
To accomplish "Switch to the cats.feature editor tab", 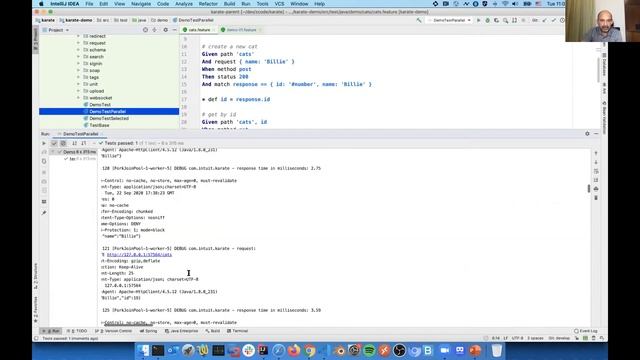I will (x=198, y=30).
